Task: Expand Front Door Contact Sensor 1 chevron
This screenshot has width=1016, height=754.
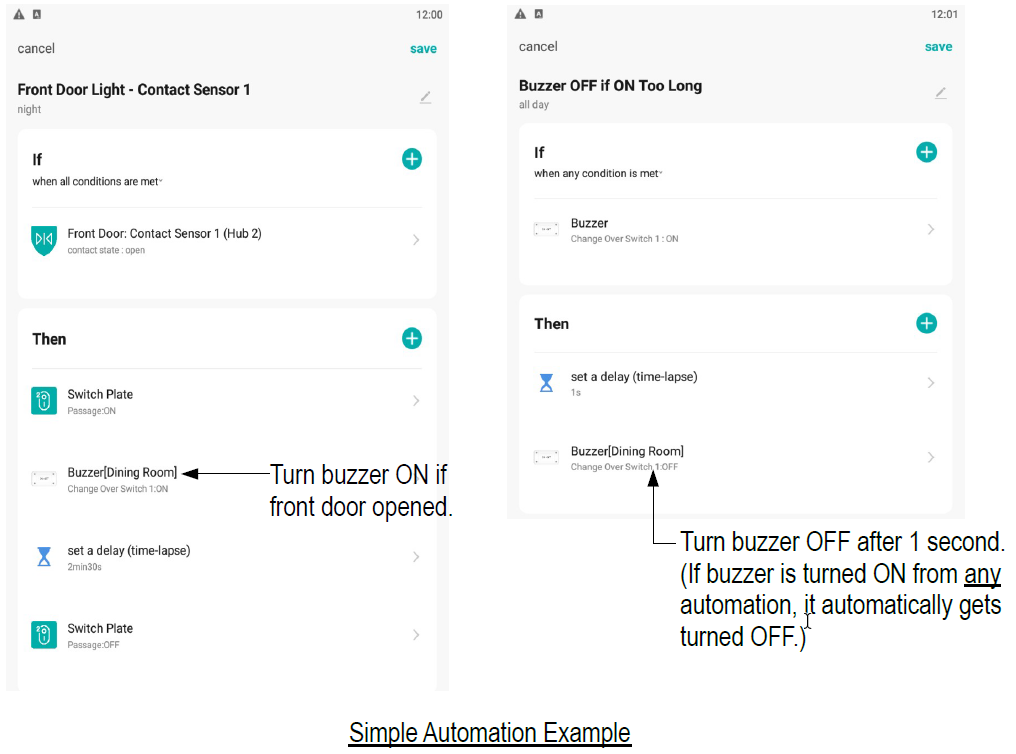Action: 416,240
